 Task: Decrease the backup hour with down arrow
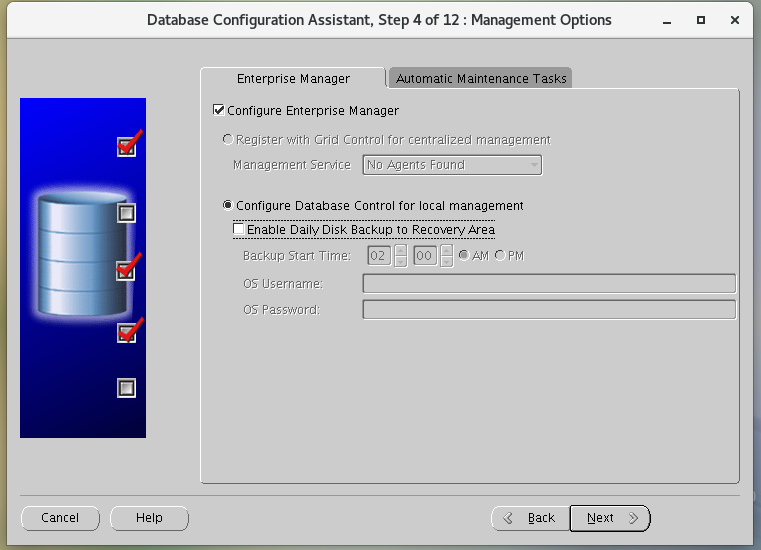[x=400, y=262]
